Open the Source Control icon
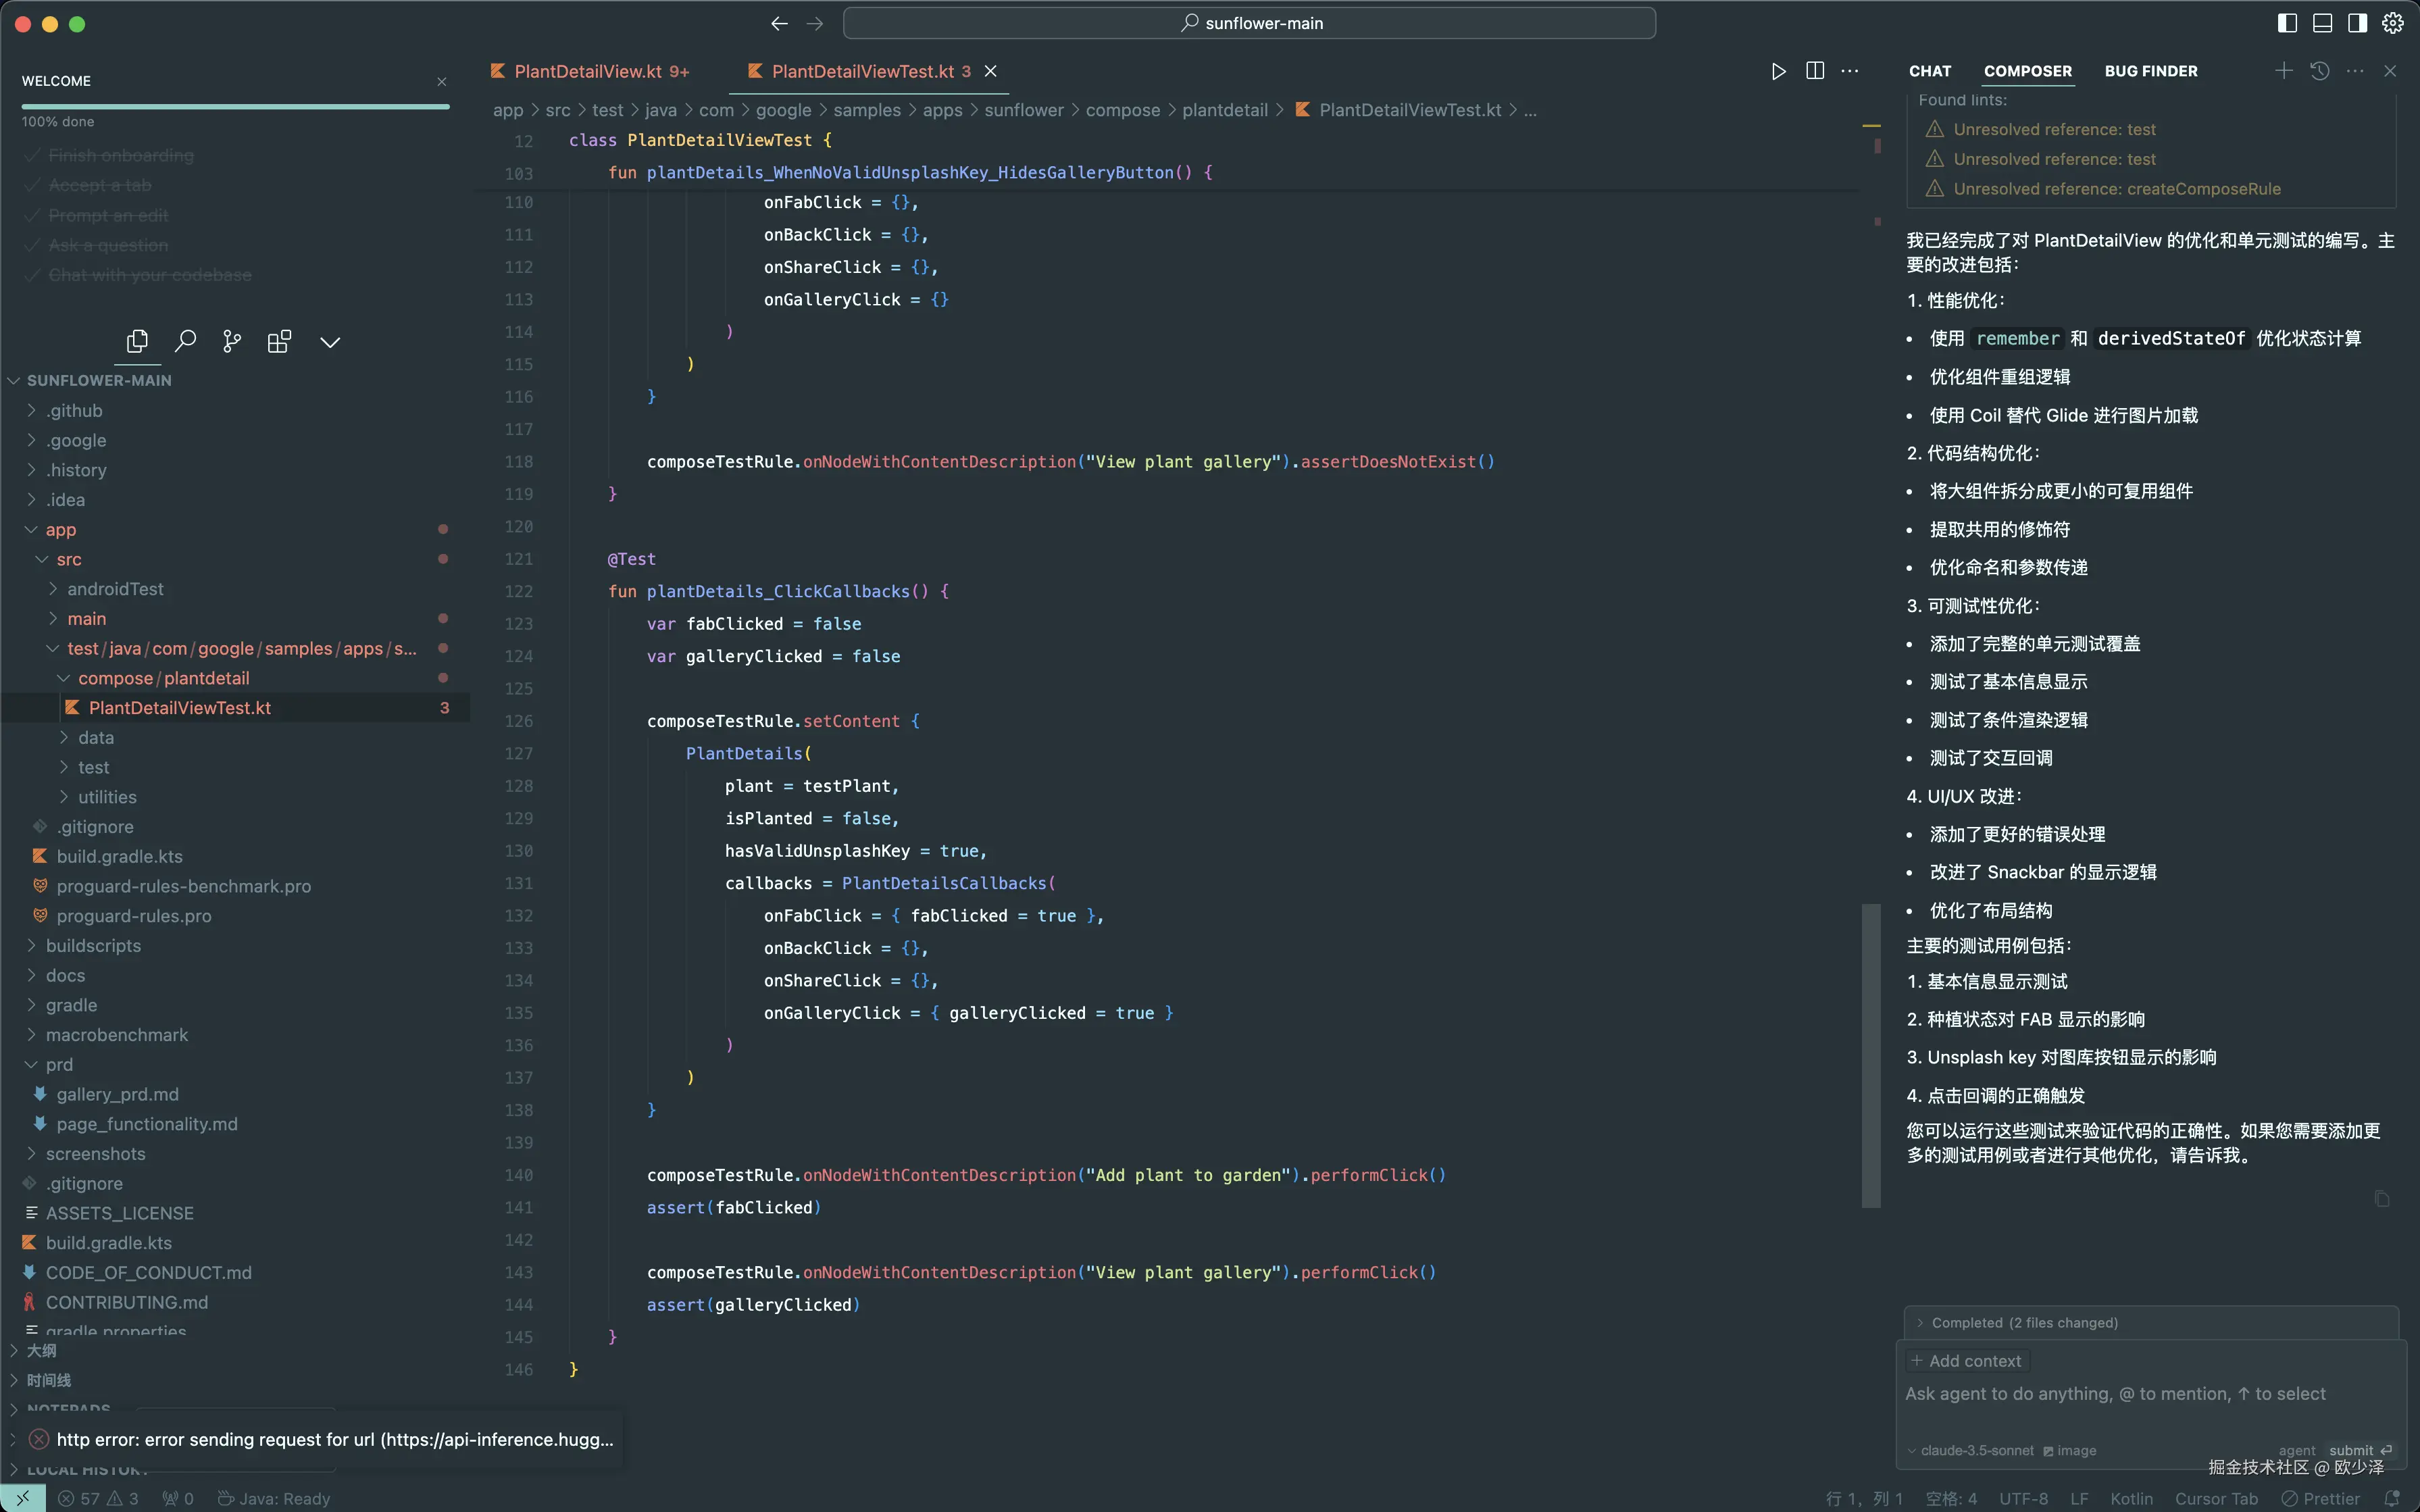Viewport: 2420px width, 1512px height. tap(232, 342)
